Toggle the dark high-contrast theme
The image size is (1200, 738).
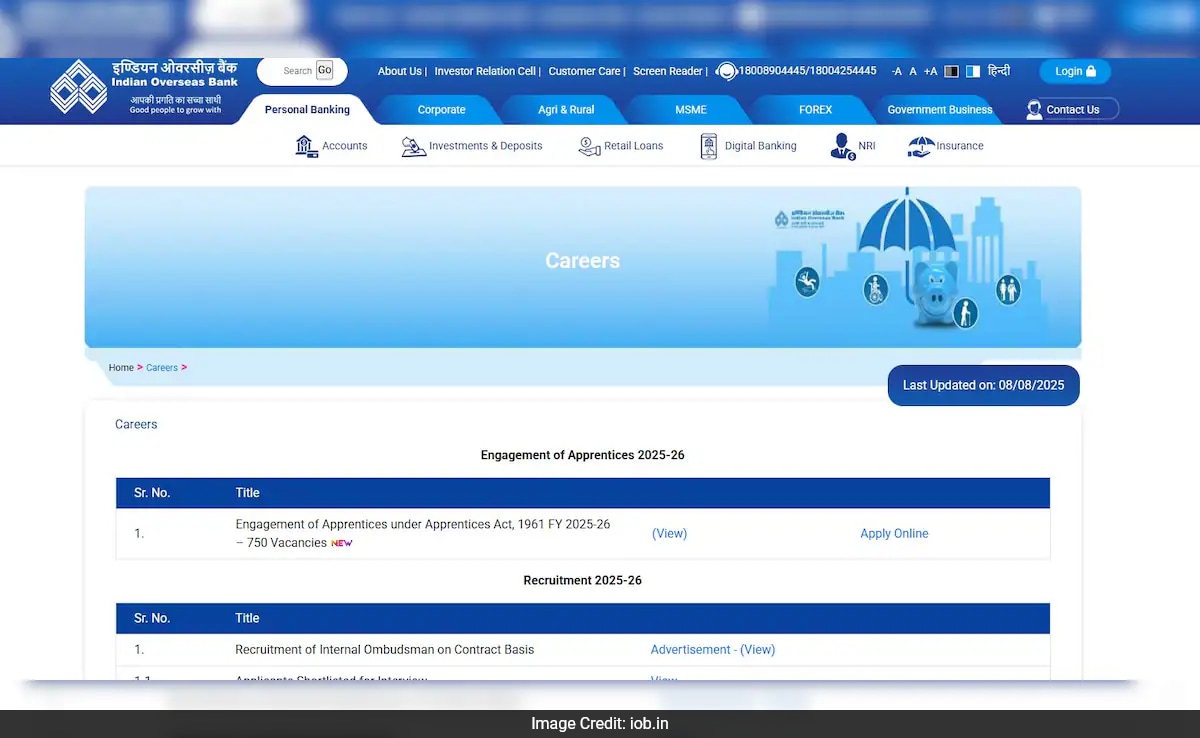[951, 71]
